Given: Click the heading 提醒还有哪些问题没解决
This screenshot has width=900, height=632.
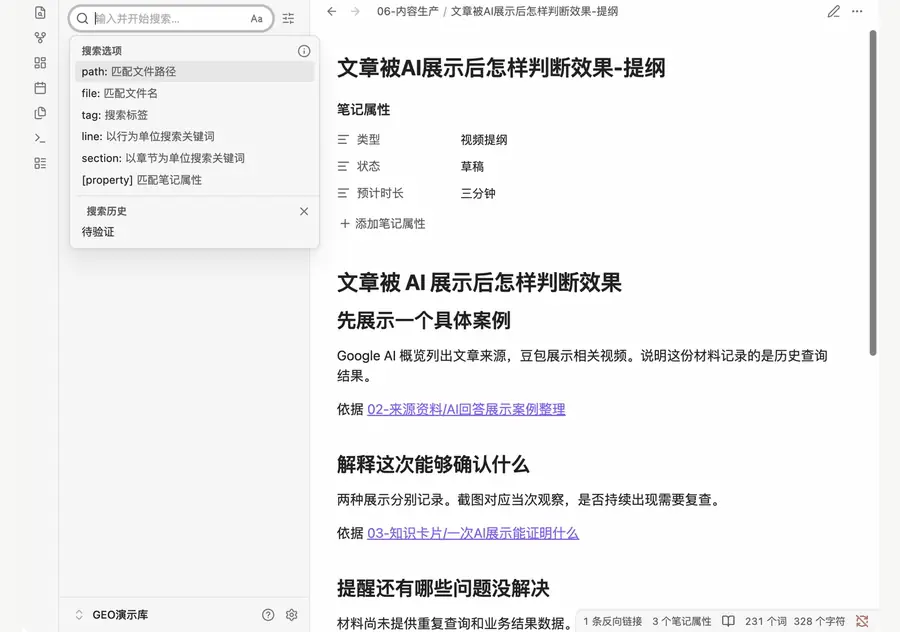Looking at the screenshot, I should (443, 588).
